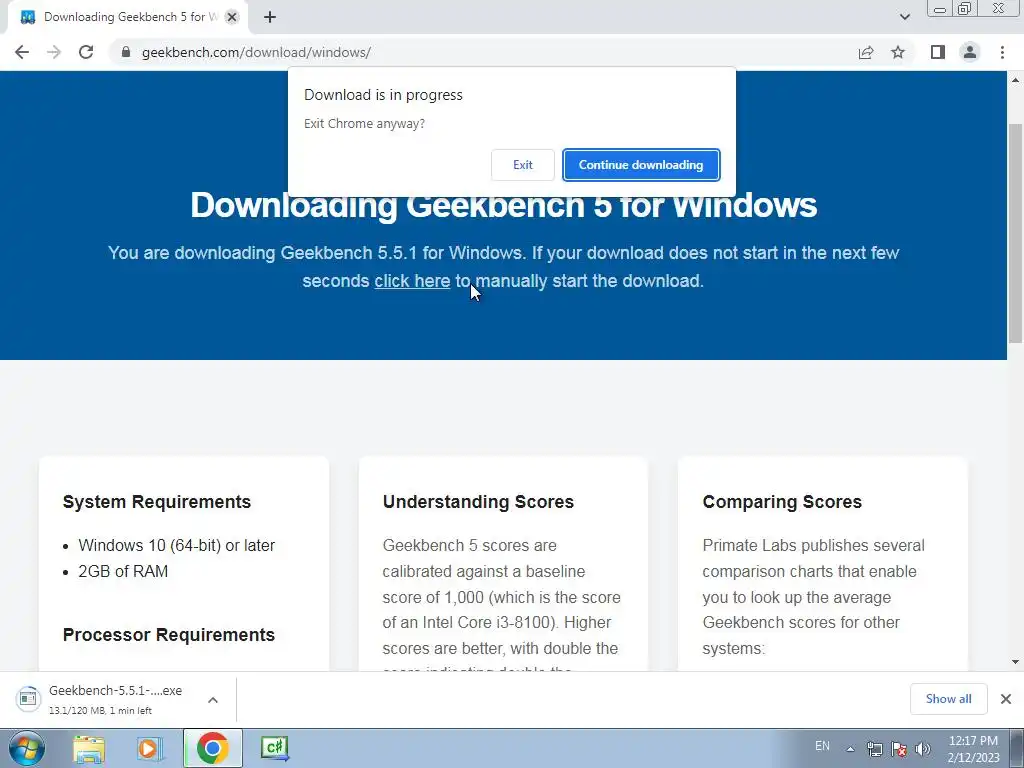Click the page scrollbar up arrow

(x=1016, y=80)
